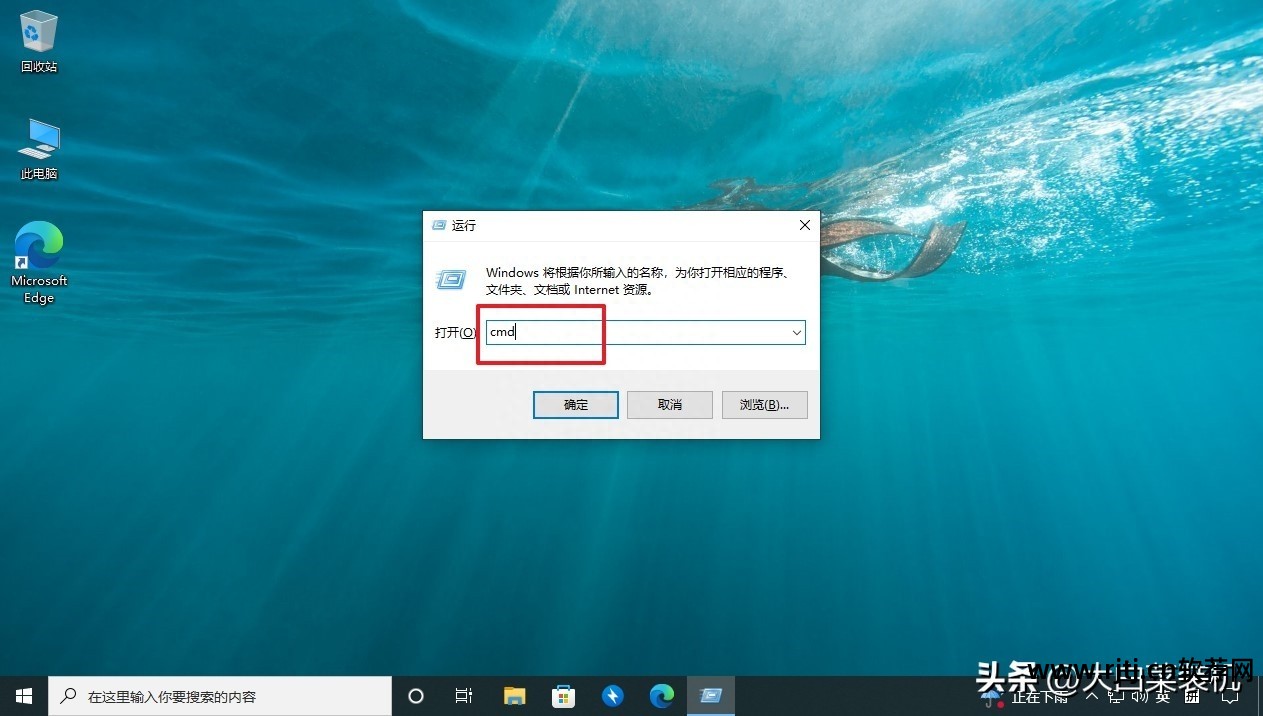The image size is (1263, 716).
Task: Click the 确定 (OK) button
Action: (576, 405)
